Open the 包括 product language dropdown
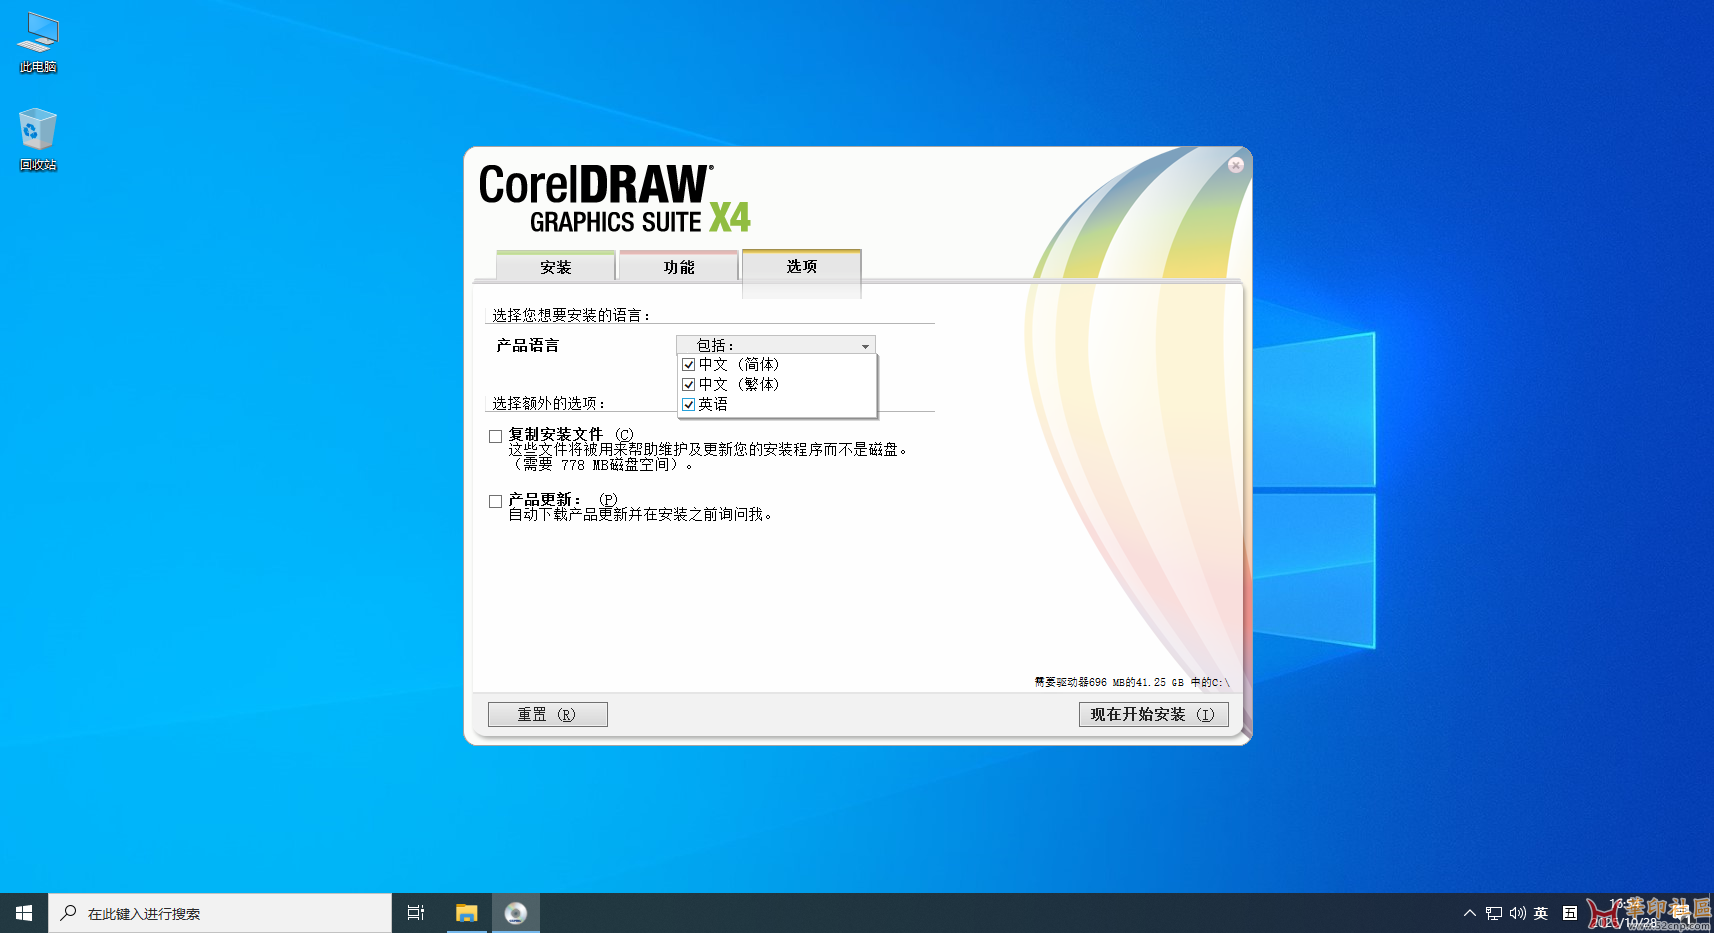The image size is (1714, 933). (x=864, y=344)
